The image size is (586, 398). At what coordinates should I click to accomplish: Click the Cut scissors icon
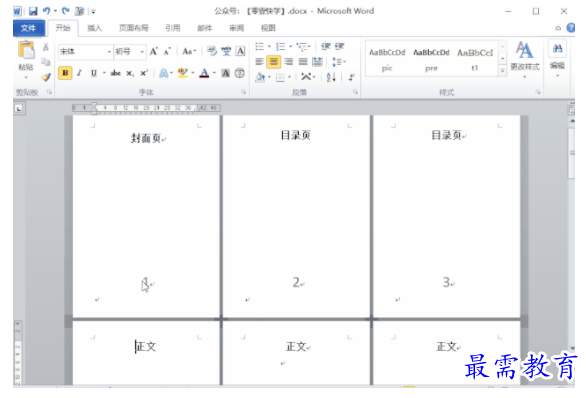(x=46, y=47)
